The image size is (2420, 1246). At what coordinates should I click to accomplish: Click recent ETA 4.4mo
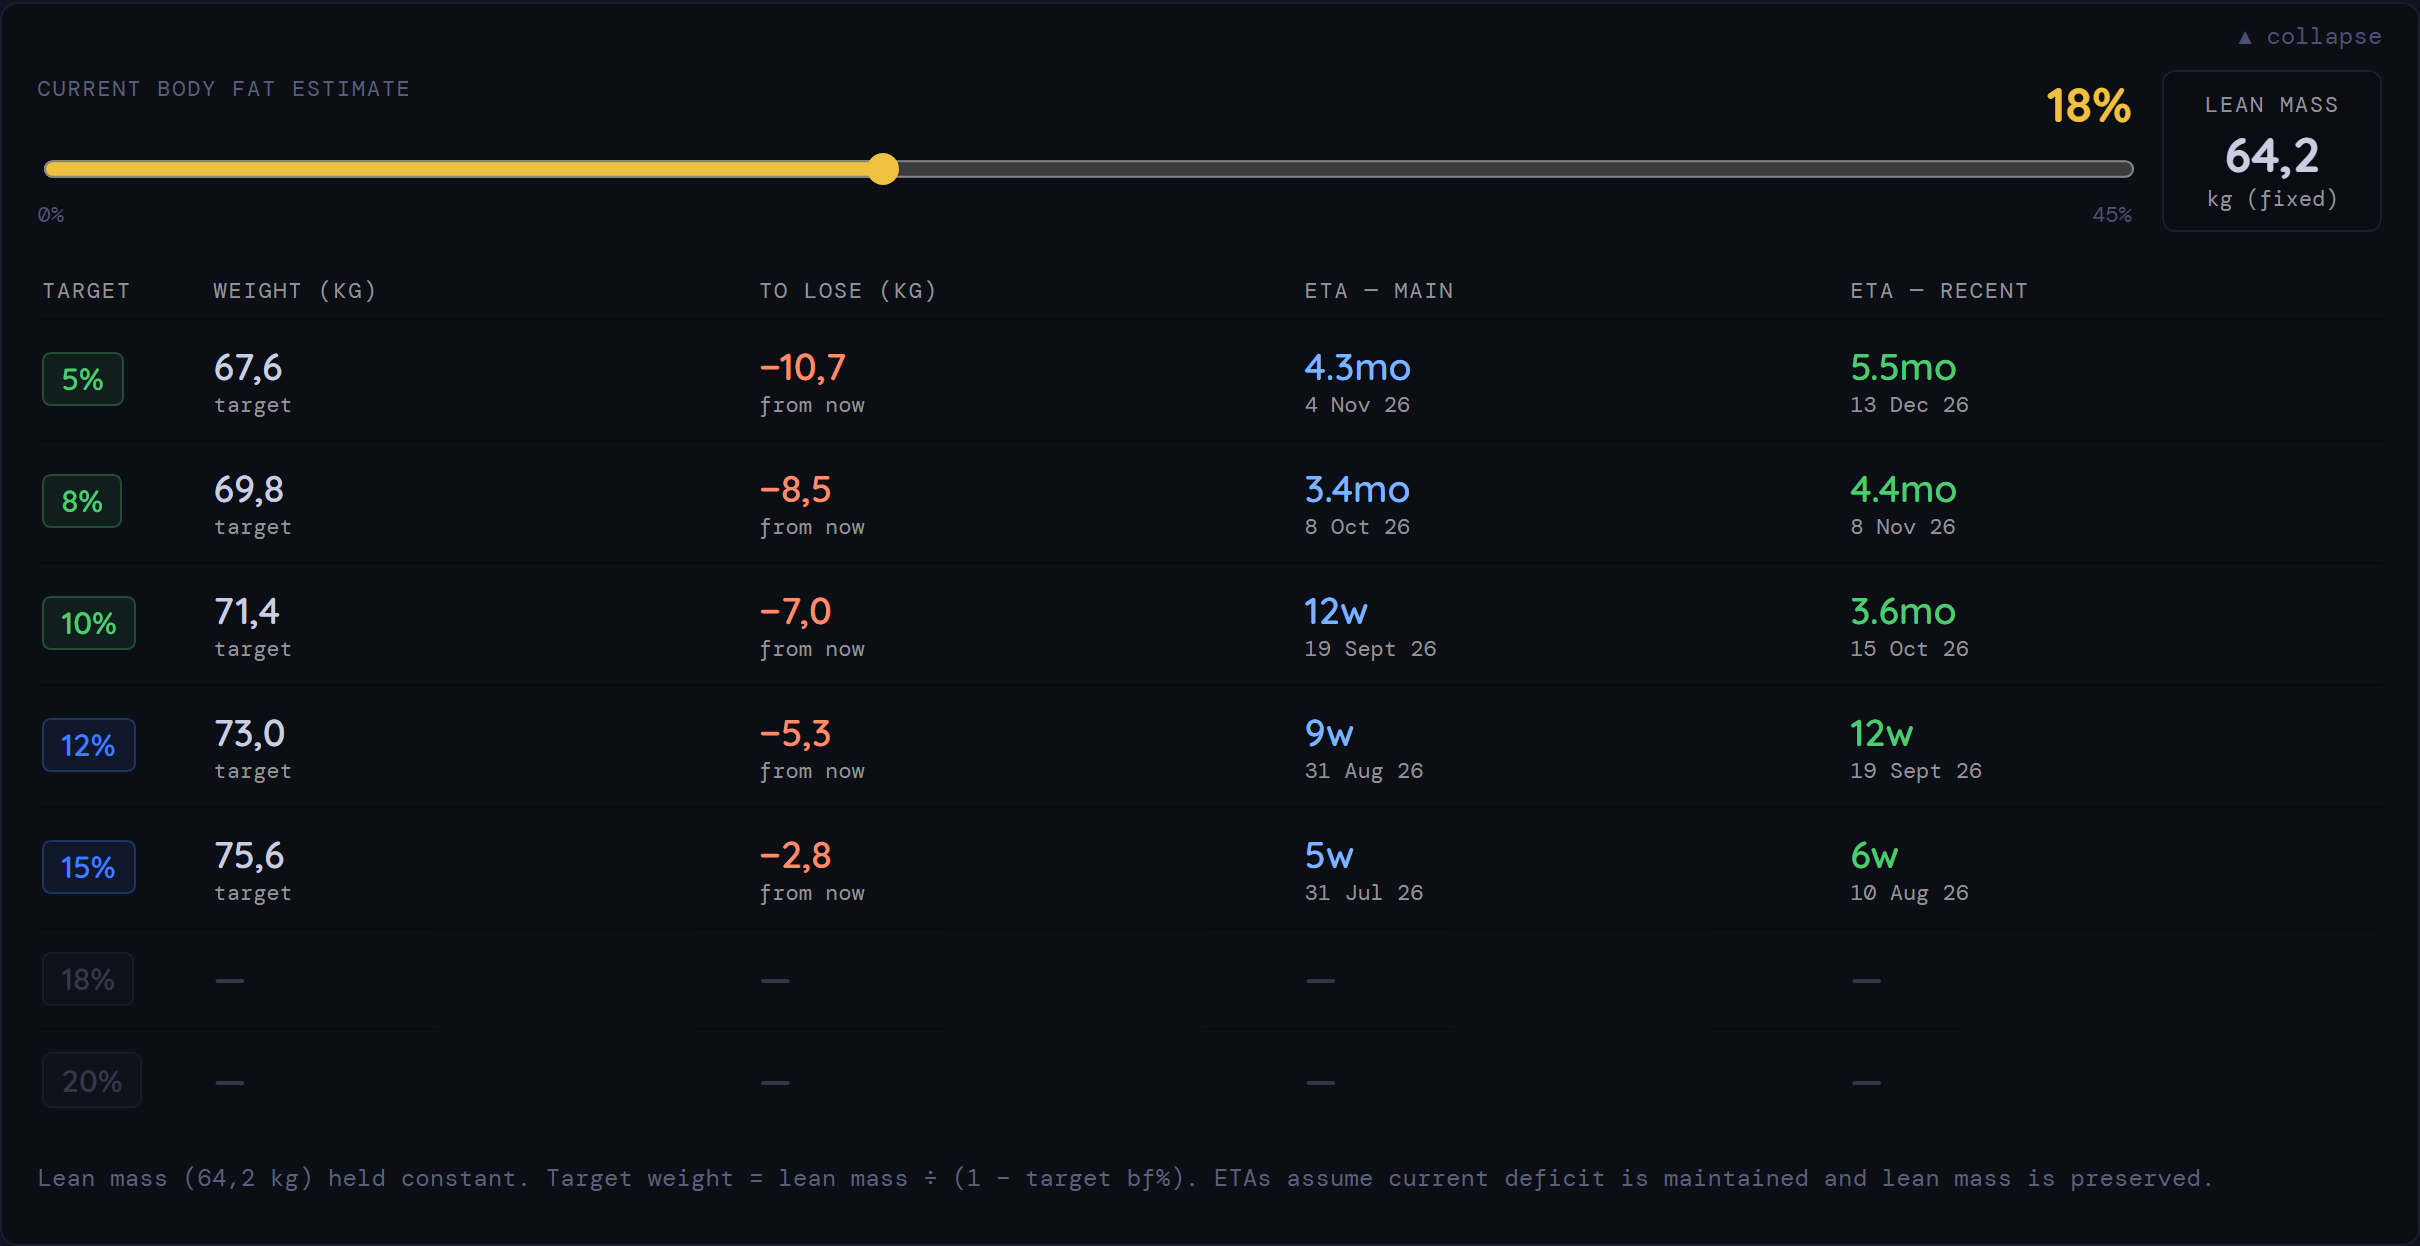tap(1903, 490)
